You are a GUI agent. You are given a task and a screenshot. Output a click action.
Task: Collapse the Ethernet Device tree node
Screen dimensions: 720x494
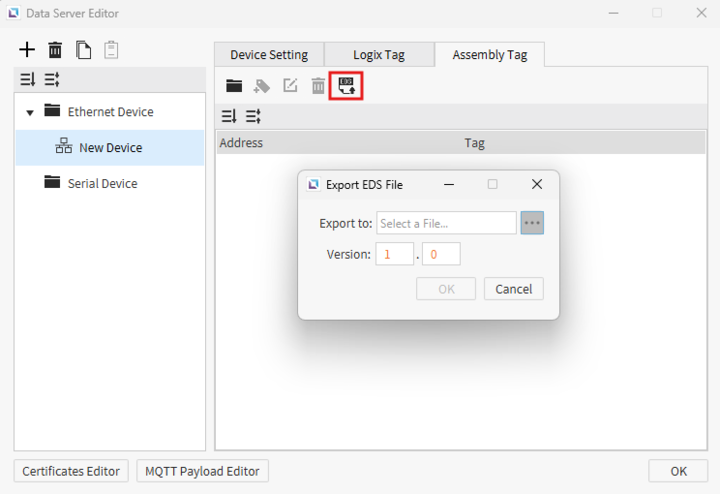30,112
